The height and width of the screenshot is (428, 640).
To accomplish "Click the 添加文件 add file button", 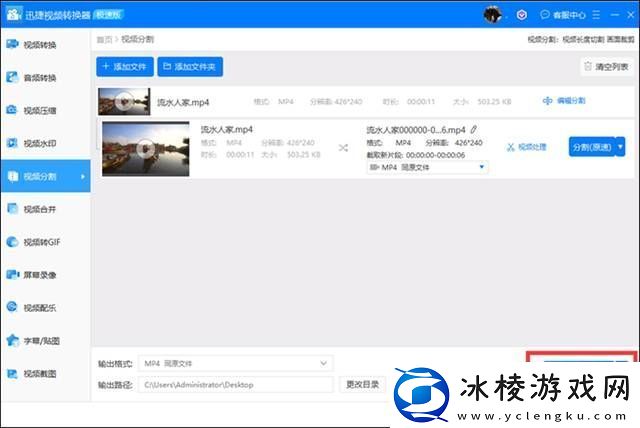I will click(125, 67).
